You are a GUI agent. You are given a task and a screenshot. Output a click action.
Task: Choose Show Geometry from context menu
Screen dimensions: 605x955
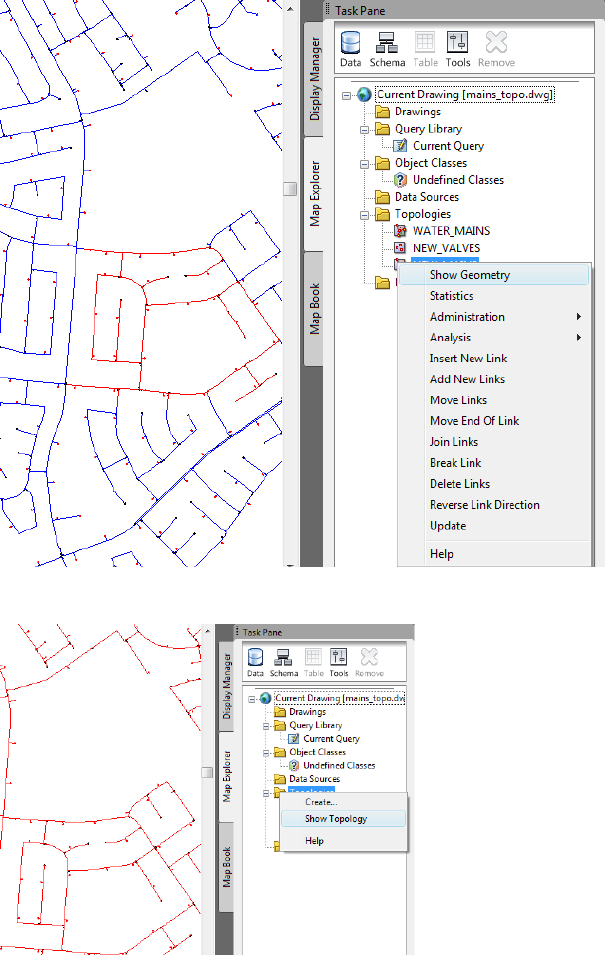pyautogui.click(x=494, y=275)
